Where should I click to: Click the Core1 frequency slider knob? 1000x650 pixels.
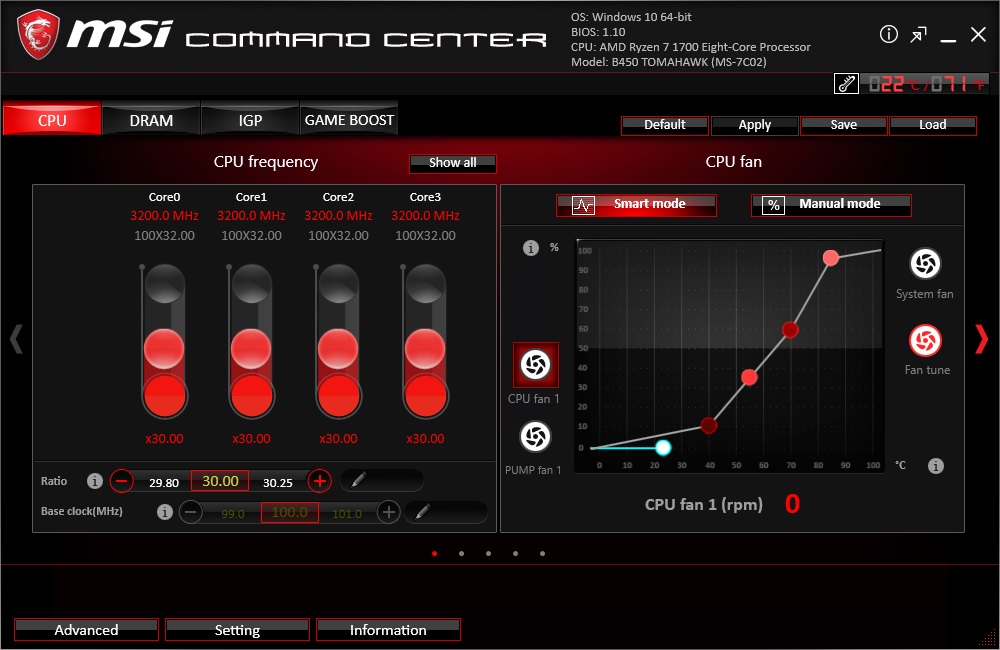pos(251,348)
